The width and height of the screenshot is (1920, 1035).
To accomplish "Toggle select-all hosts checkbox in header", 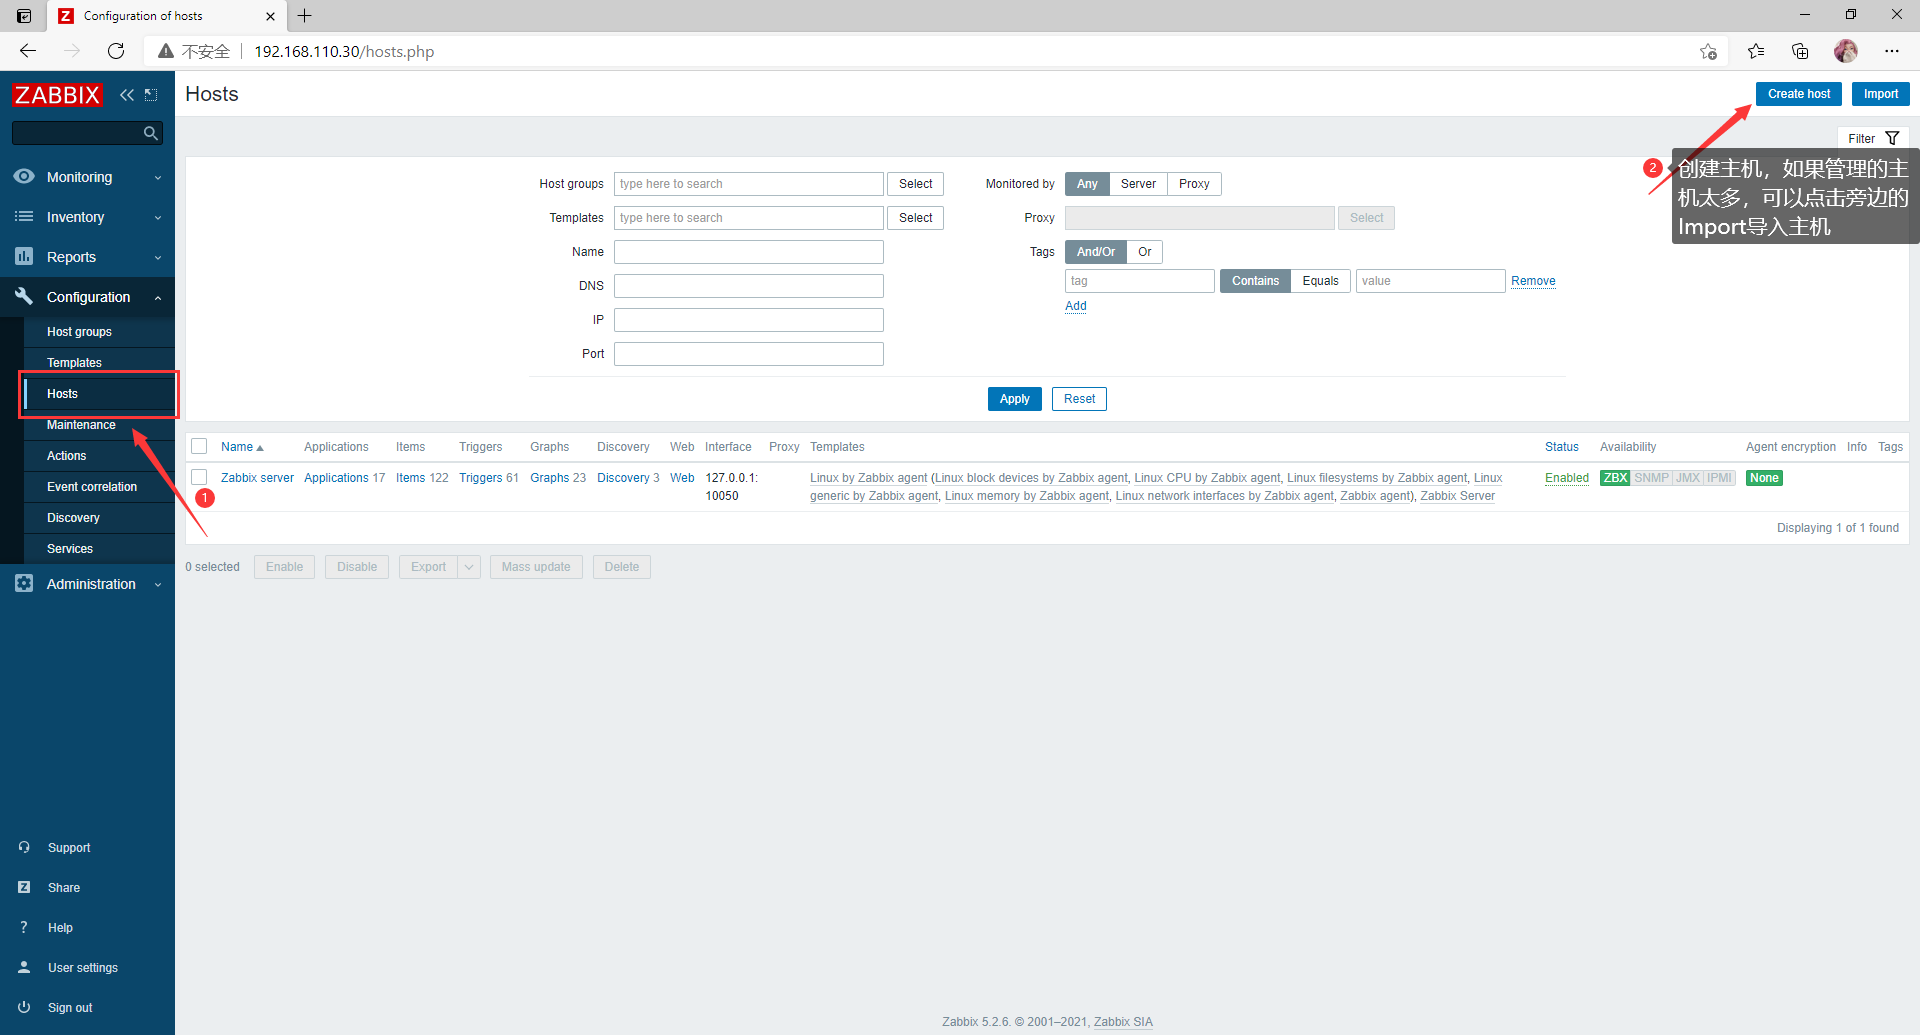I will [x=199, y=446].
